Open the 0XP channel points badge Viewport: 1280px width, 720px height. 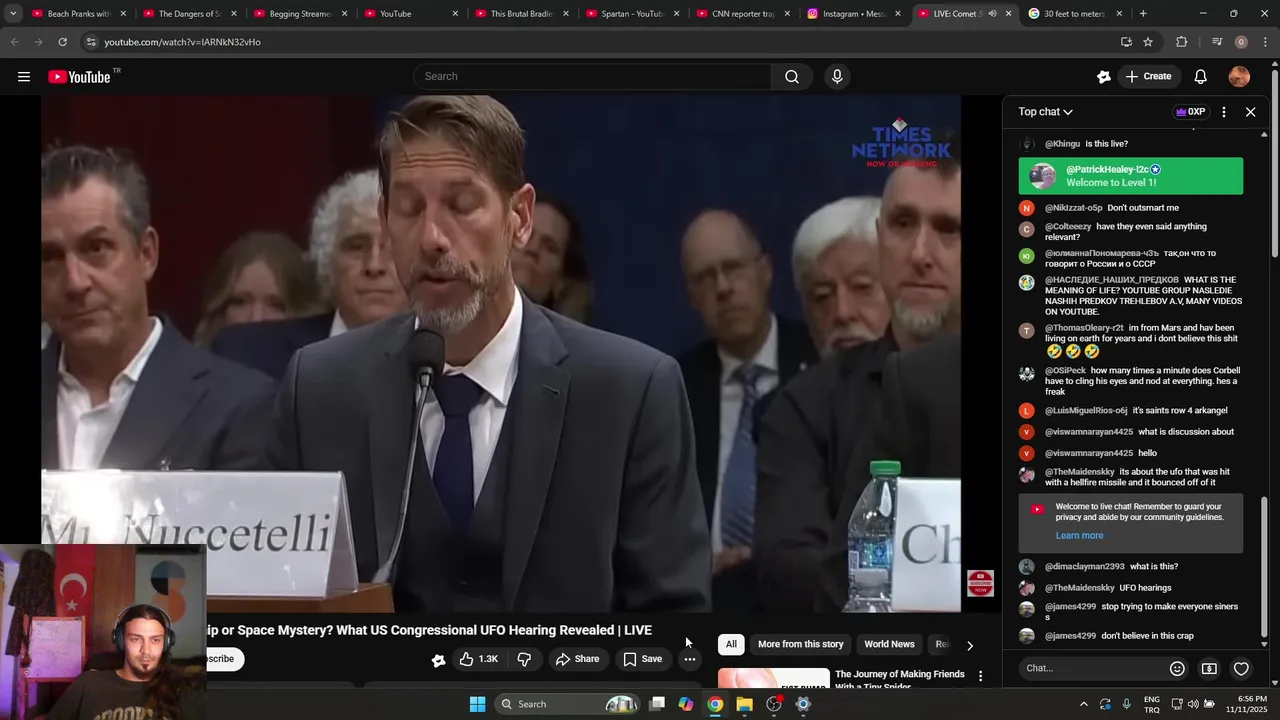point(1190,112)
